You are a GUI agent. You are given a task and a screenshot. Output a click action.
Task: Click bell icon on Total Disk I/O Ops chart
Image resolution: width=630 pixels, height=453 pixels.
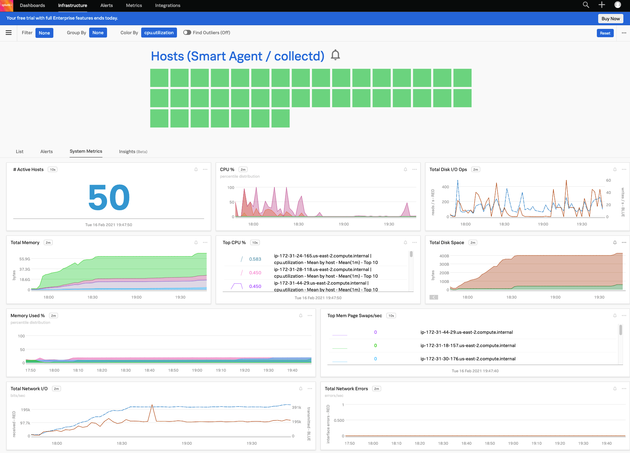coord(615,170)
